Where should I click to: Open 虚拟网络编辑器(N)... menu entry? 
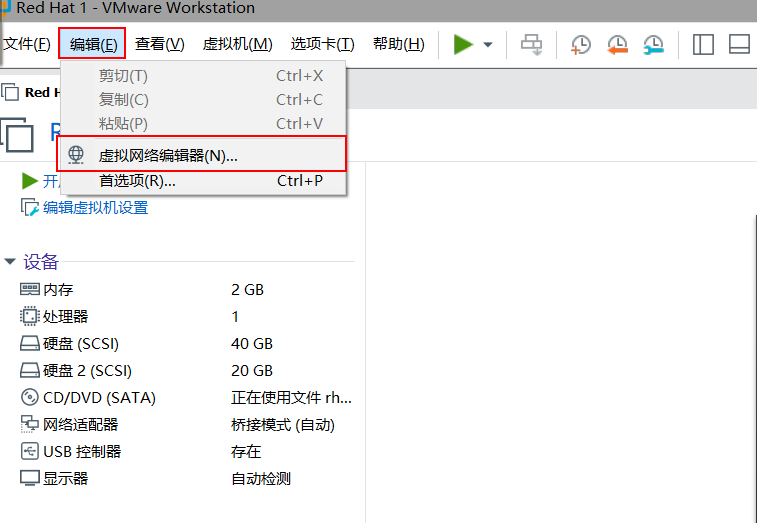[202, 155]
